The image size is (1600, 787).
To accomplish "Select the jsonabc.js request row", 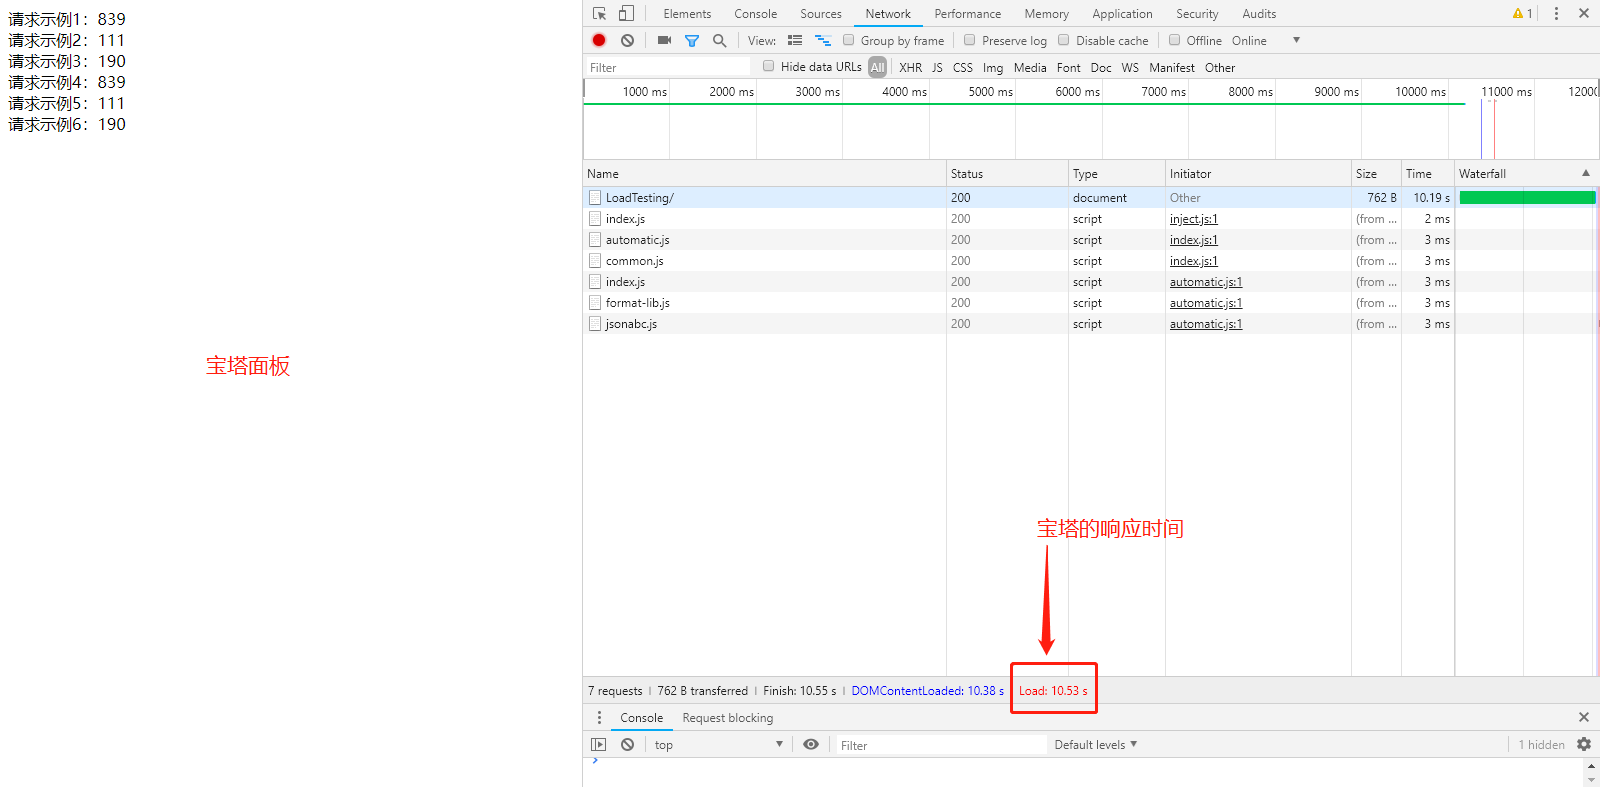I will 1089,324.
